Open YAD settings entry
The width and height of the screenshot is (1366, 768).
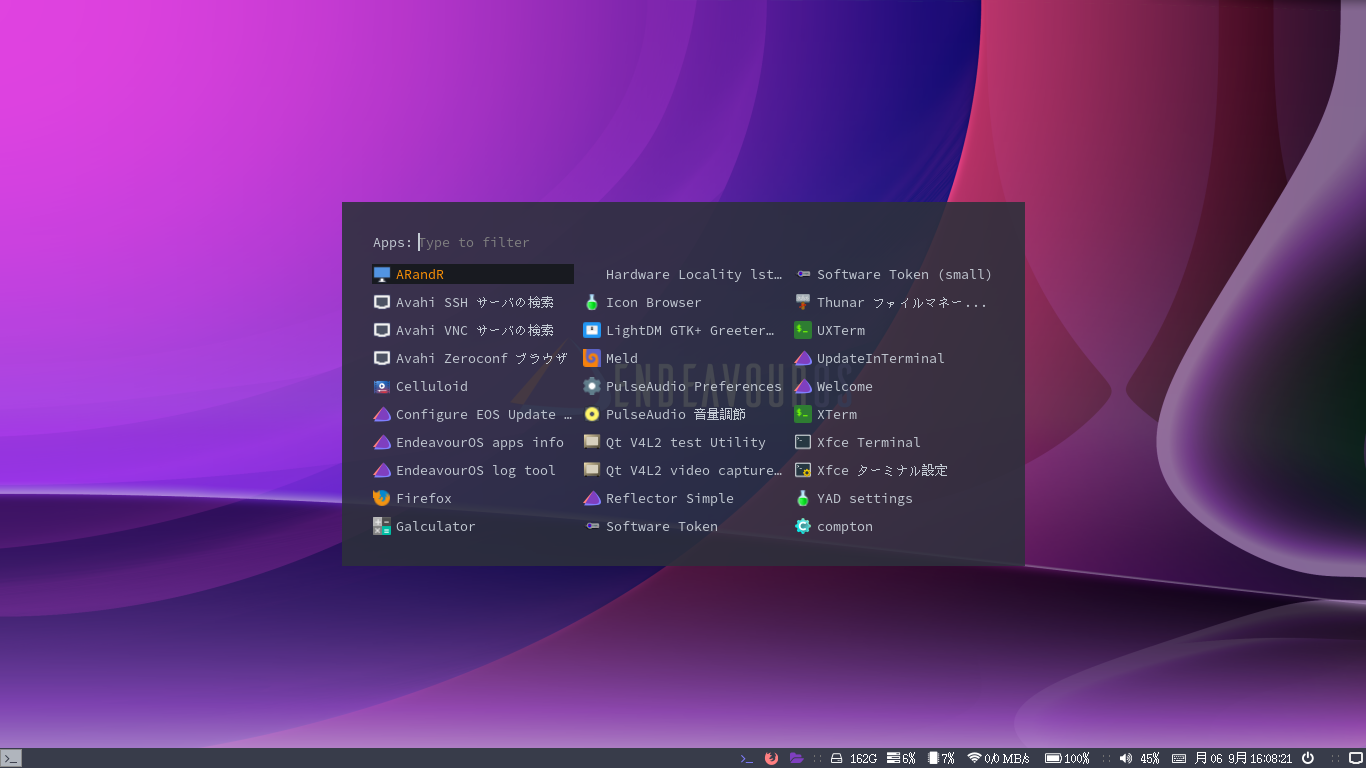tap(895, 498)
